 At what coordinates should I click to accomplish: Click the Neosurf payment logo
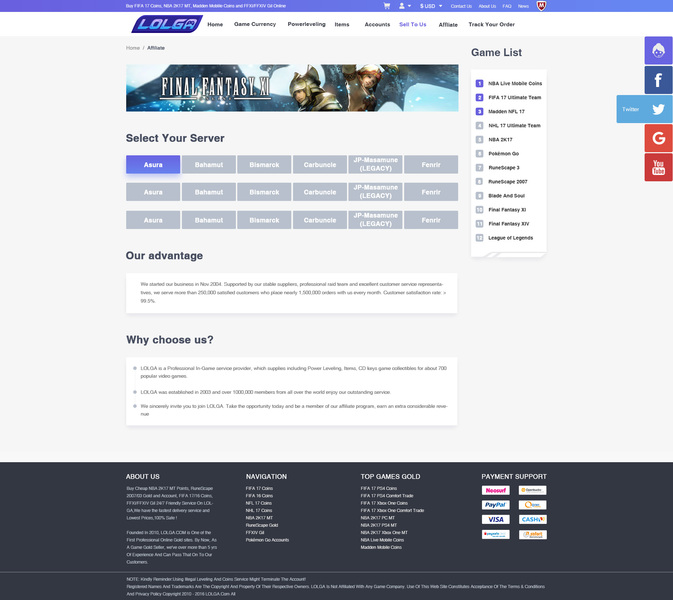pos(495,490)
